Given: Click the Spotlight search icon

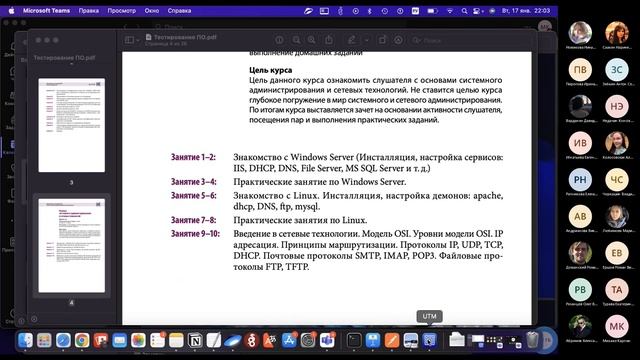Looking at the screenshot, I should (x=464, y=11).
